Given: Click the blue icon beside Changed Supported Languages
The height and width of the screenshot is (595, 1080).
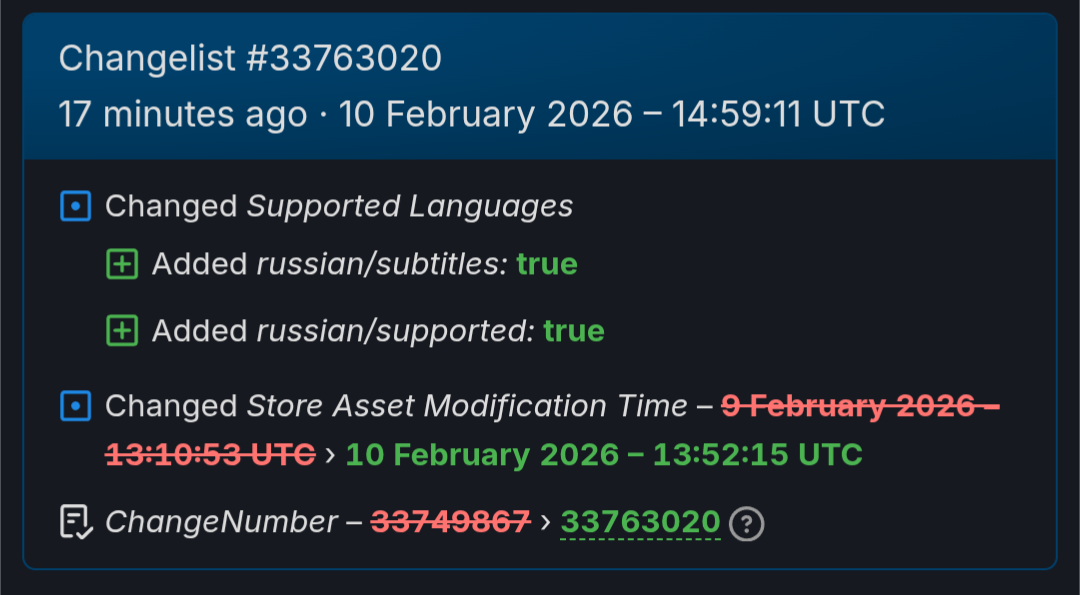Looking at the screenshot, I should pos(76,207).
